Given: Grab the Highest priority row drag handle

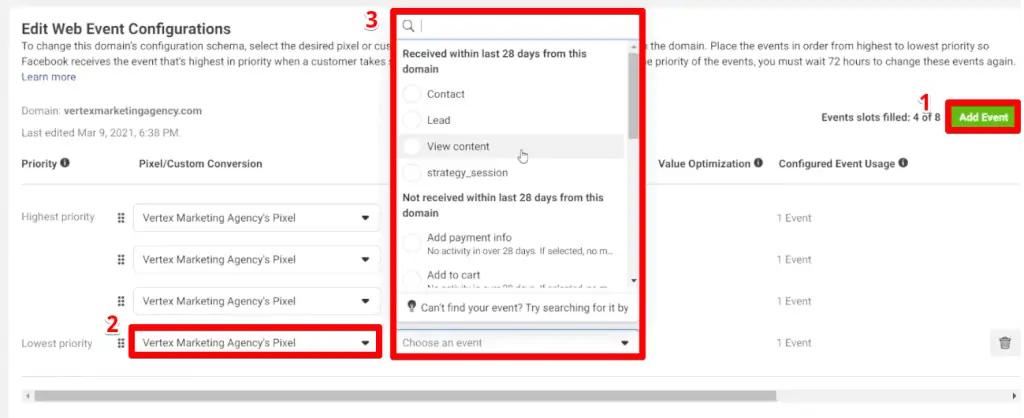Looking at the screenshot, I should point(121,218).
